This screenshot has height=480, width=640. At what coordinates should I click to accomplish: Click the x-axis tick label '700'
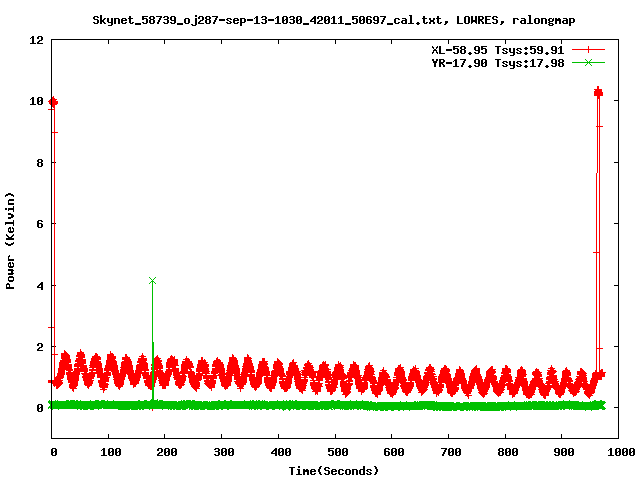point(451,452)
